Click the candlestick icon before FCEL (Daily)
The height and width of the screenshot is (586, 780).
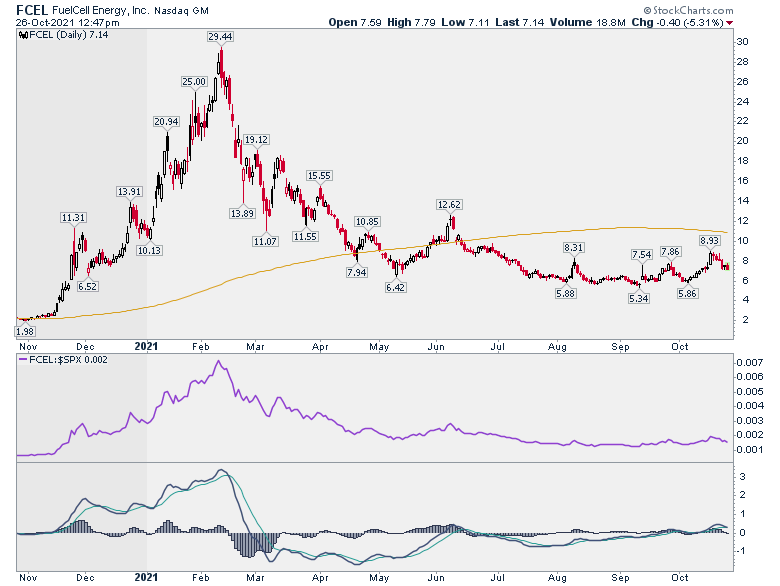tap(23, 35)
